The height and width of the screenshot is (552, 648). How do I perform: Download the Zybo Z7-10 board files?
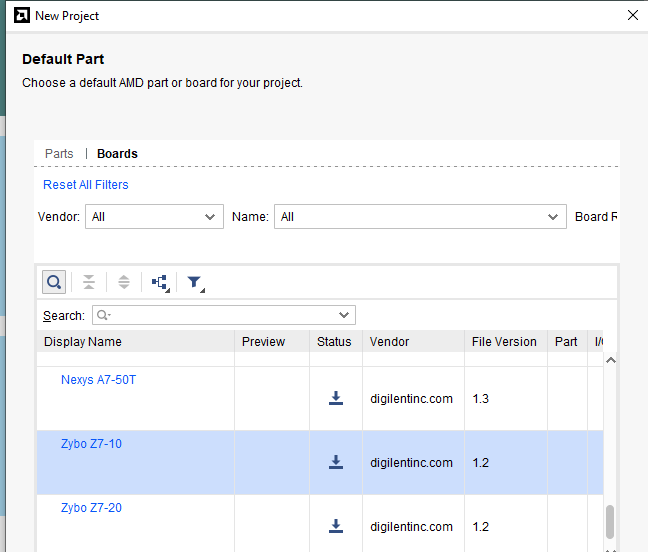[336, 462]
